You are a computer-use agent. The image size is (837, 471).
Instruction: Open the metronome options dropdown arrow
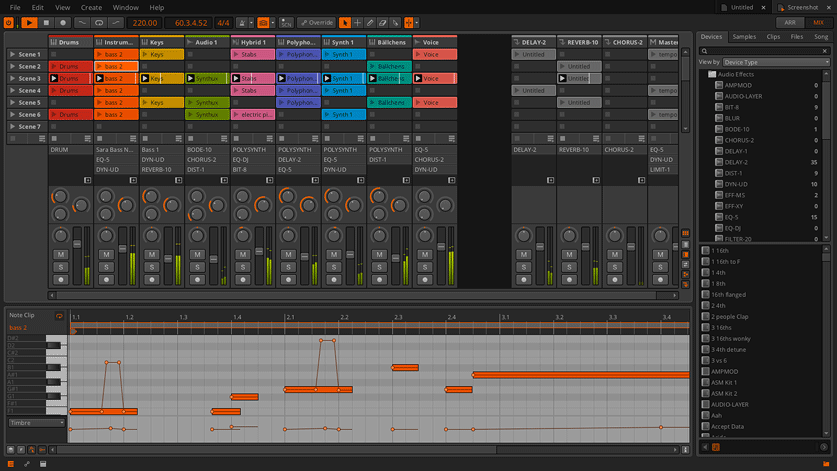[x=251, y=23]
